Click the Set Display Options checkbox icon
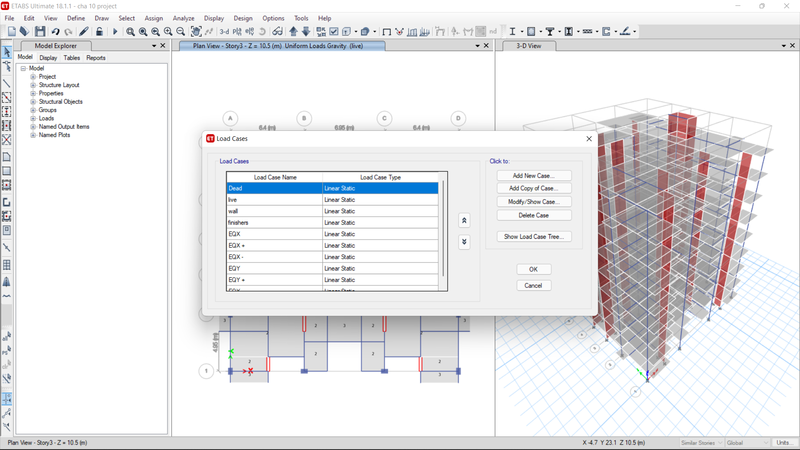 point(334,32)
